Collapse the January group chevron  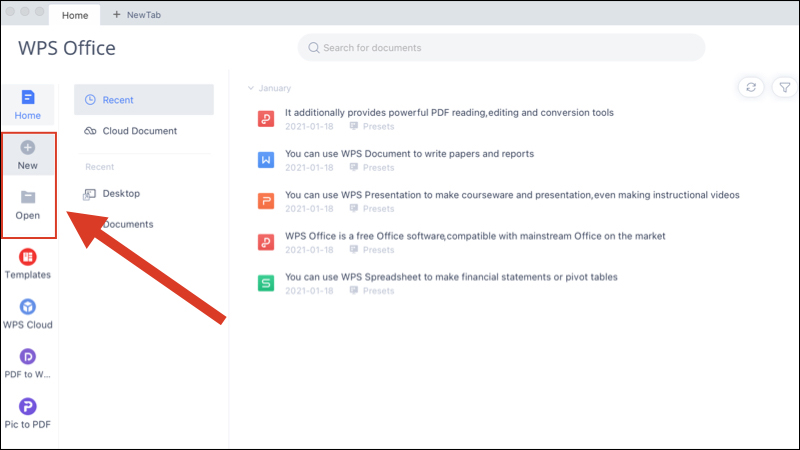pyautogui.click(x=251, y=88)
